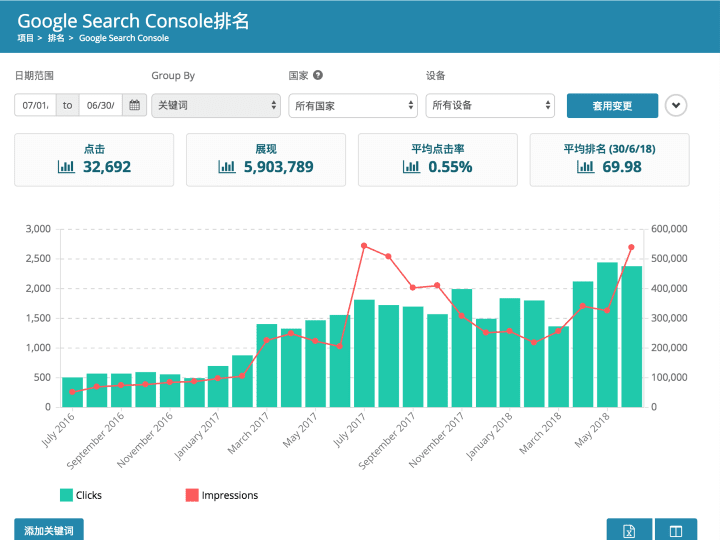Export to Excel using spreadsheet icon button
The width and height of the screenshot is (720, 540).
click(x=629, y=530)
